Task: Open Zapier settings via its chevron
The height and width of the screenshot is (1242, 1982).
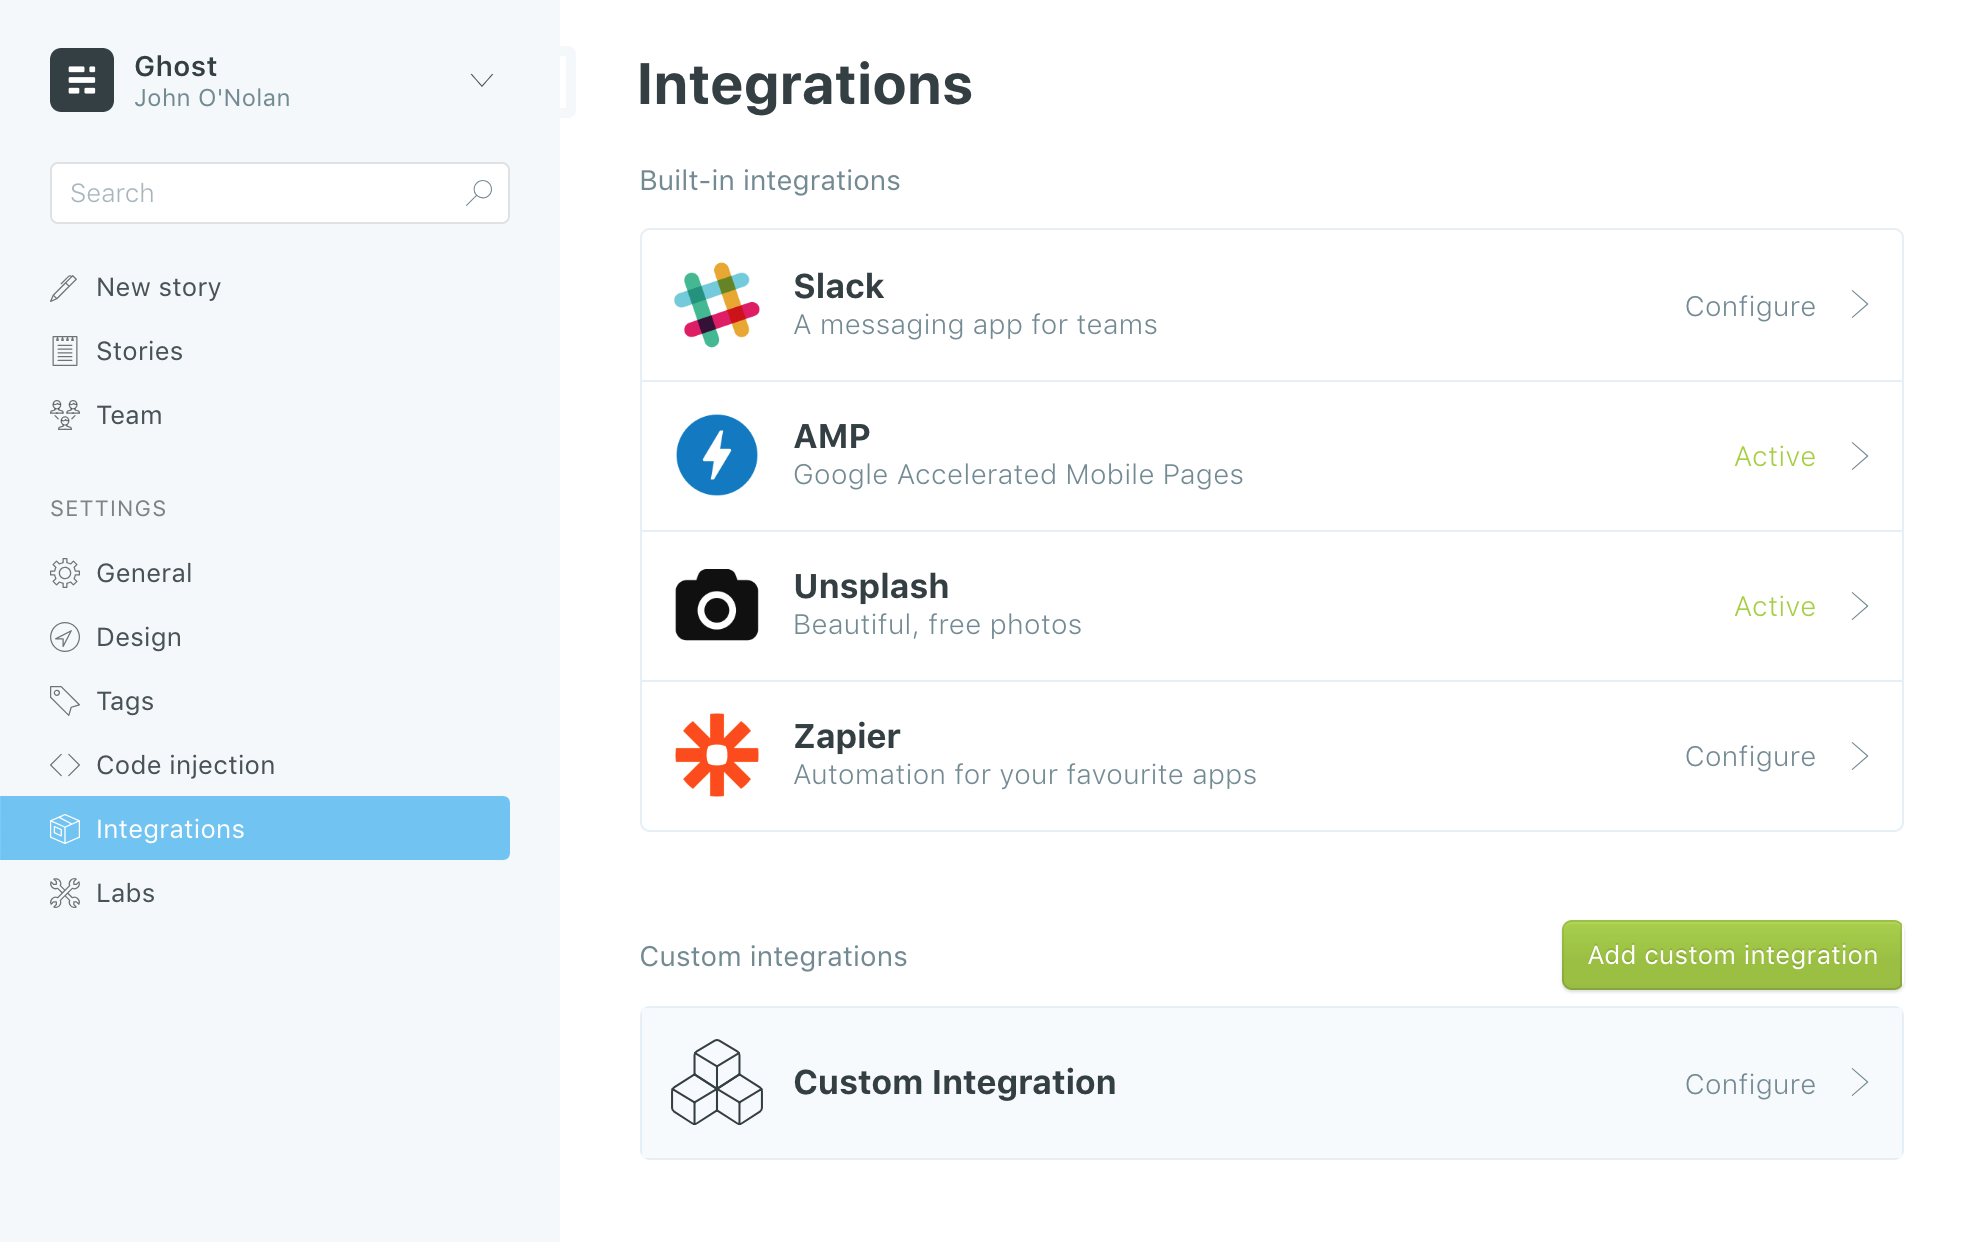Action: (x=1859, y=756)
